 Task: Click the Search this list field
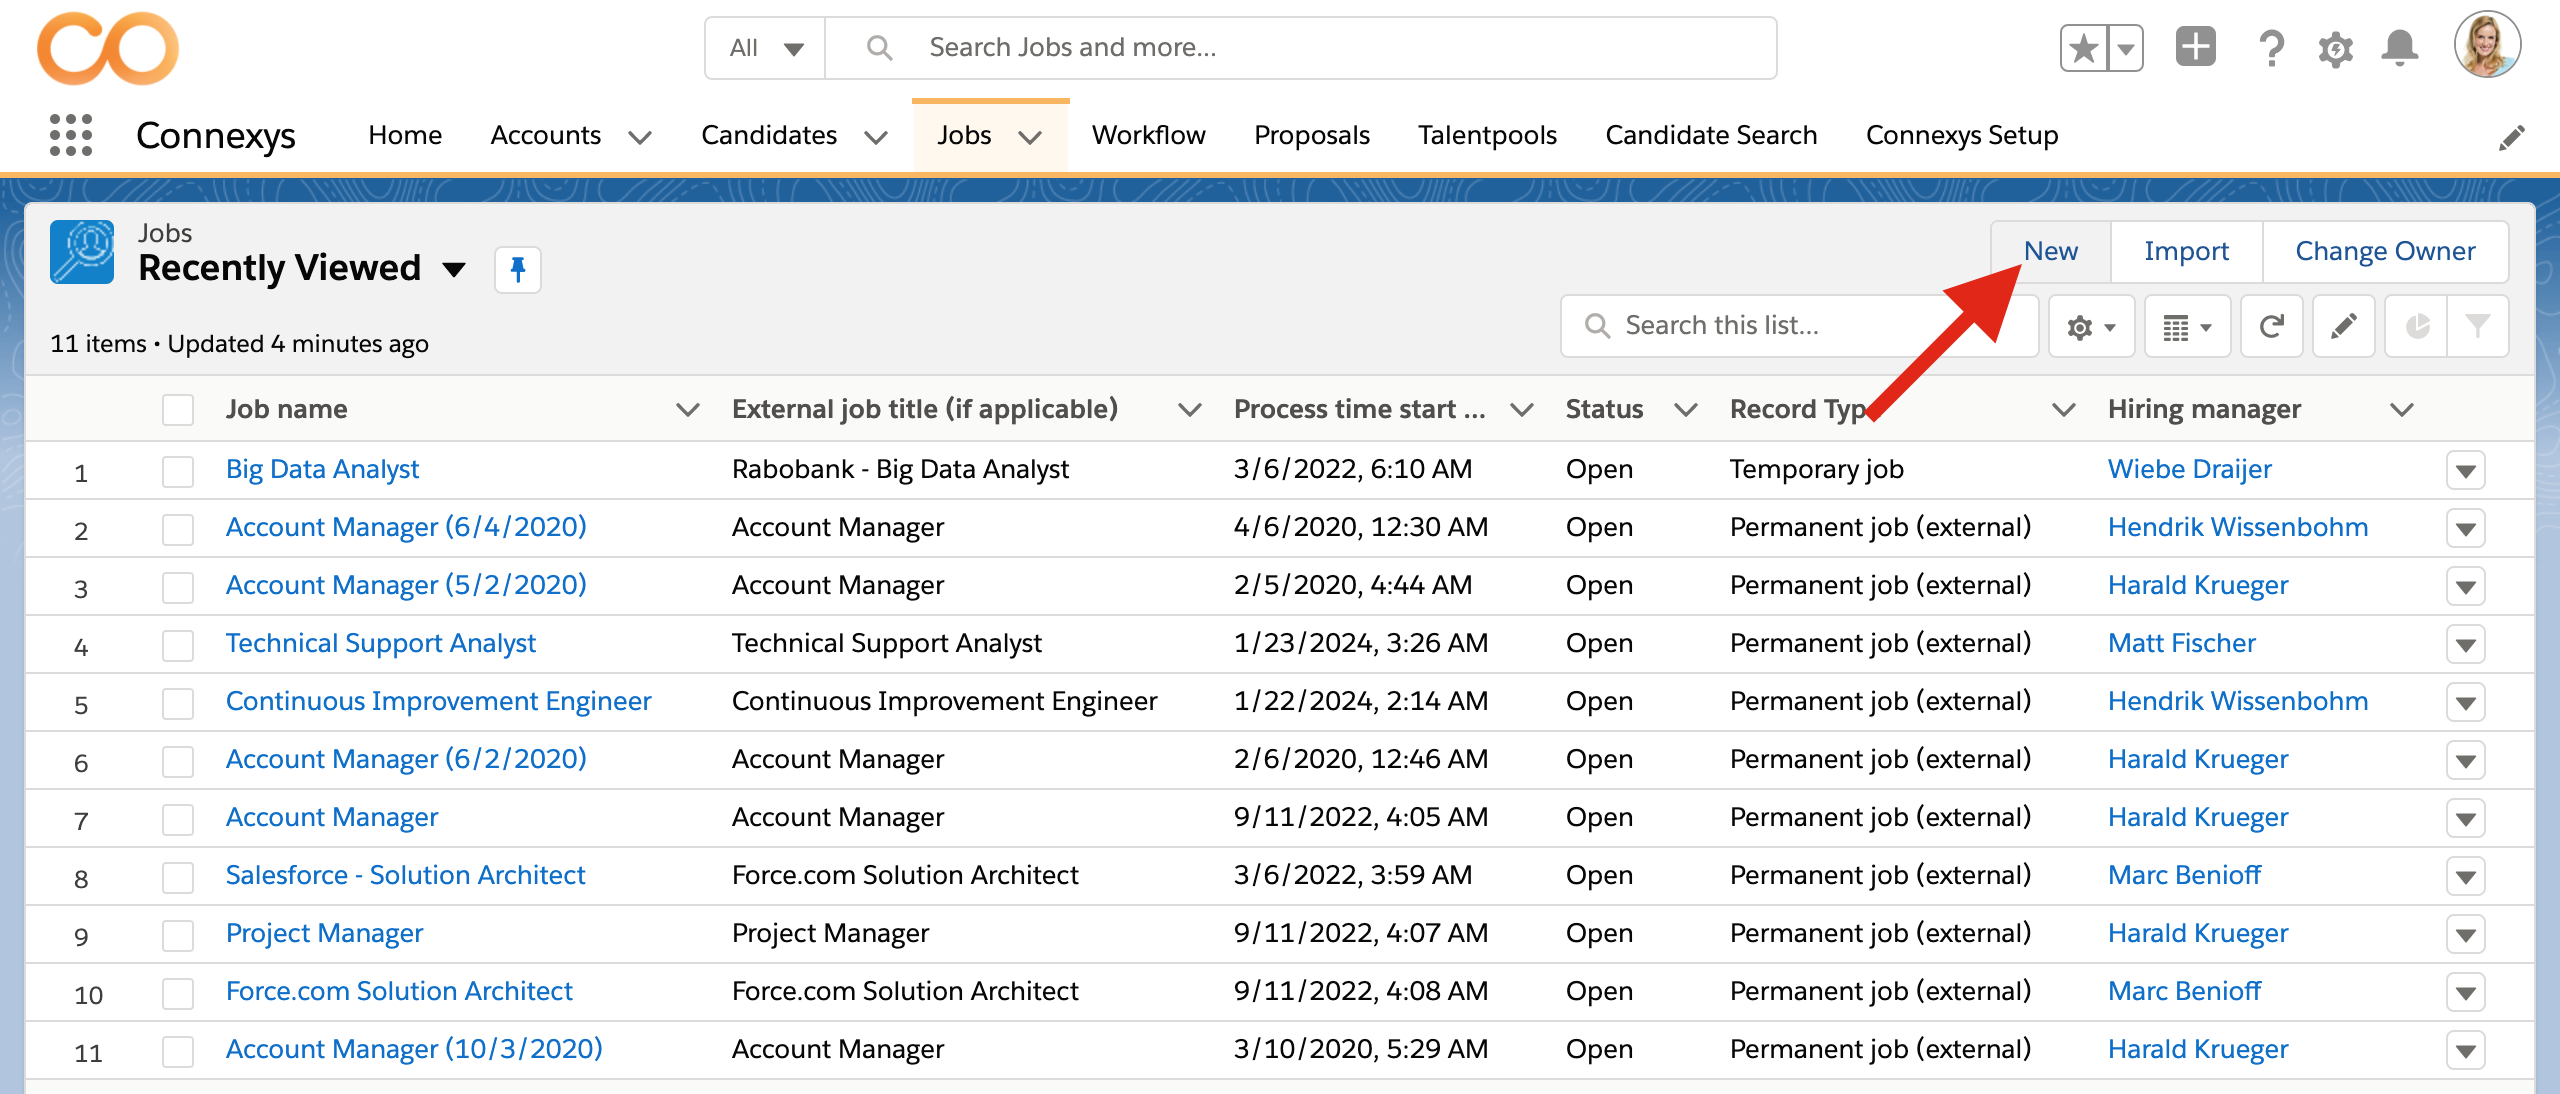[x=1798, y=326]
